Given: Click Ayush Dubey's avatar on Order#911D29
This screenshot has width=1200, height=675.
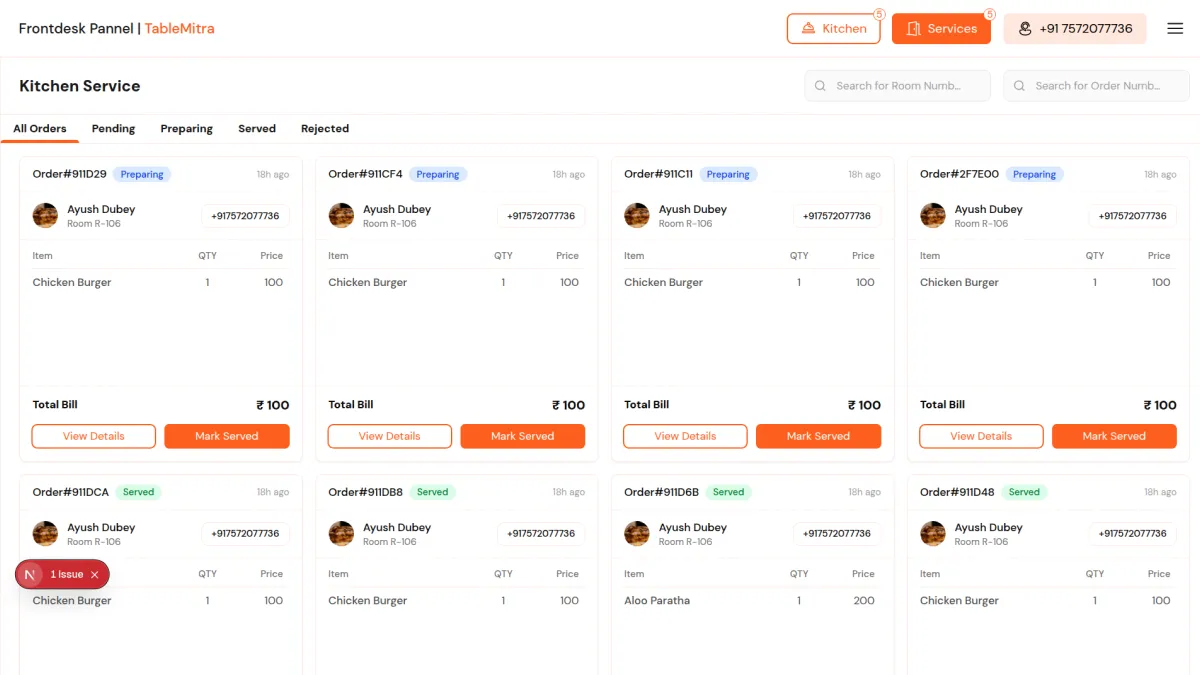Looking at the screenshot, I should pos(45,215).
